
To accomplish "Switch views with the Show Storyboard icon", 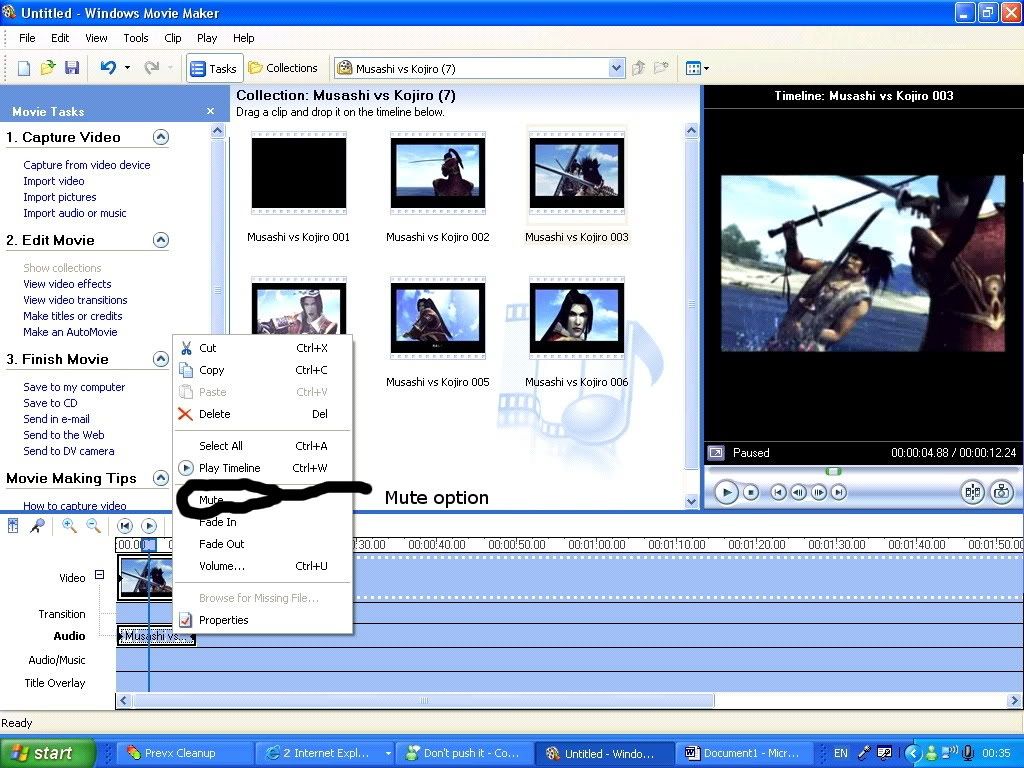I will [13, 525].
